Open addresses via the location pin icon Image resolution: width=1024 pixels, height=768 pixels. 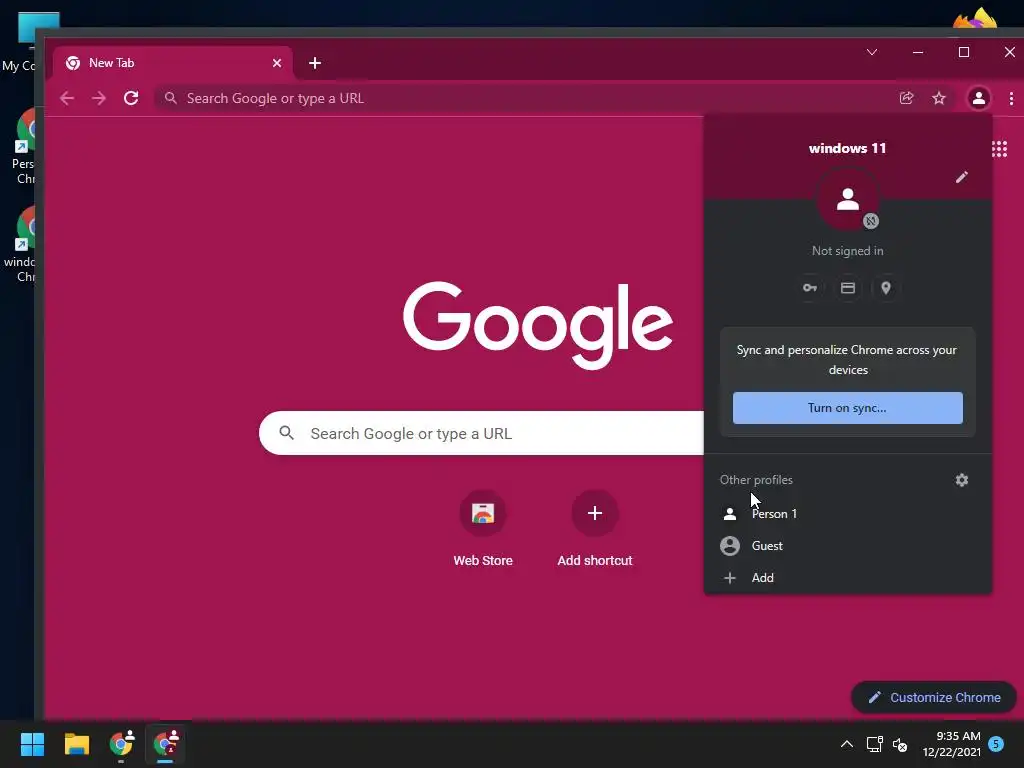click(886, 288)
